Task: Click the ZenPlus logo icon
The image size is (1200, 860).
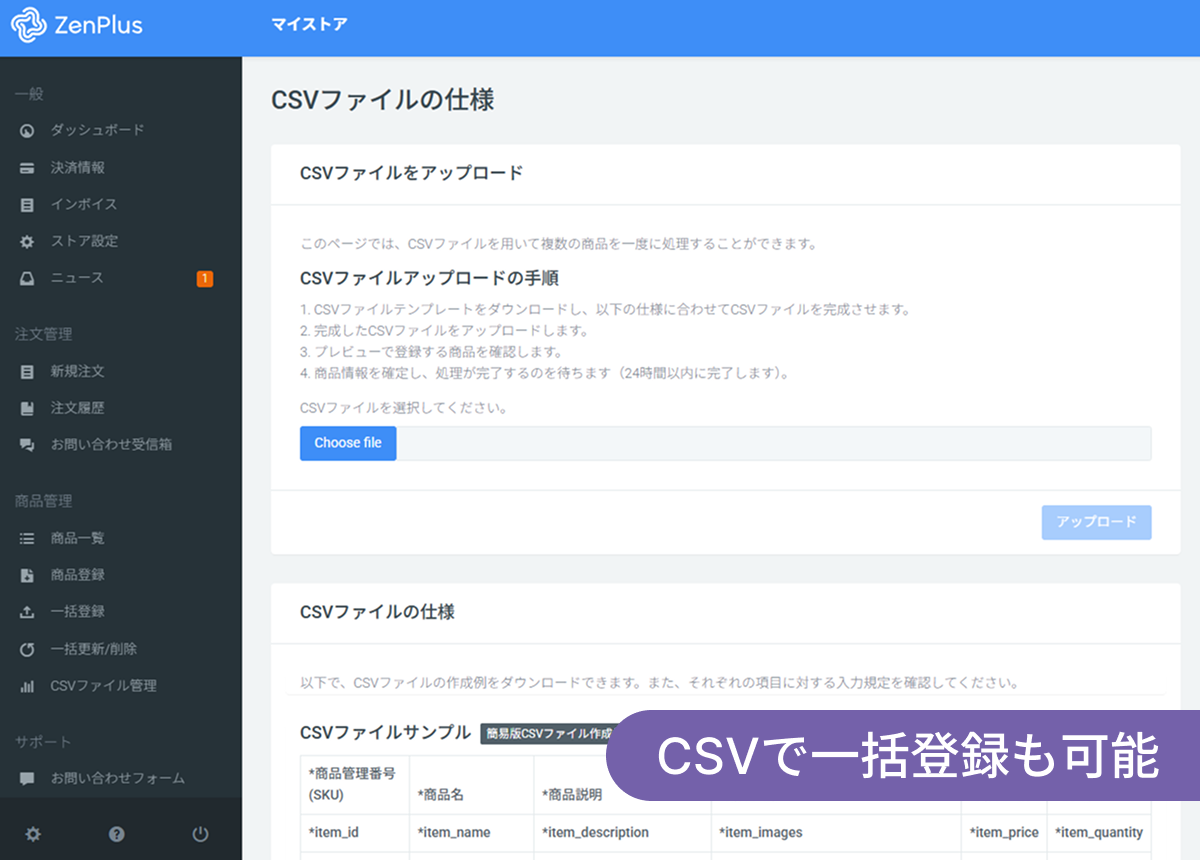Action: 28,26
